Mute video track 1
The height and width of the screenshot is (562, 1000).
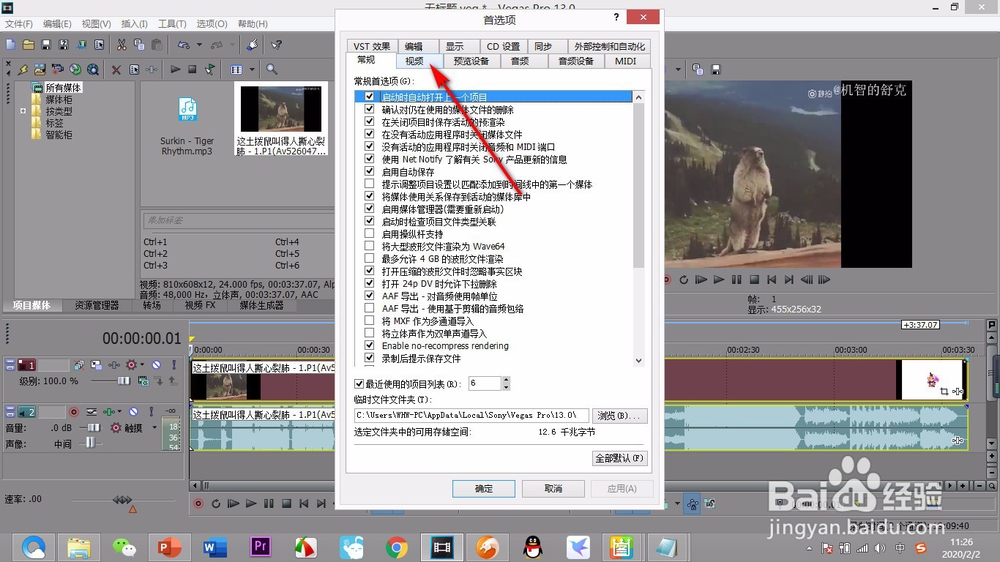pyautogui.click(x=156, y=365)
